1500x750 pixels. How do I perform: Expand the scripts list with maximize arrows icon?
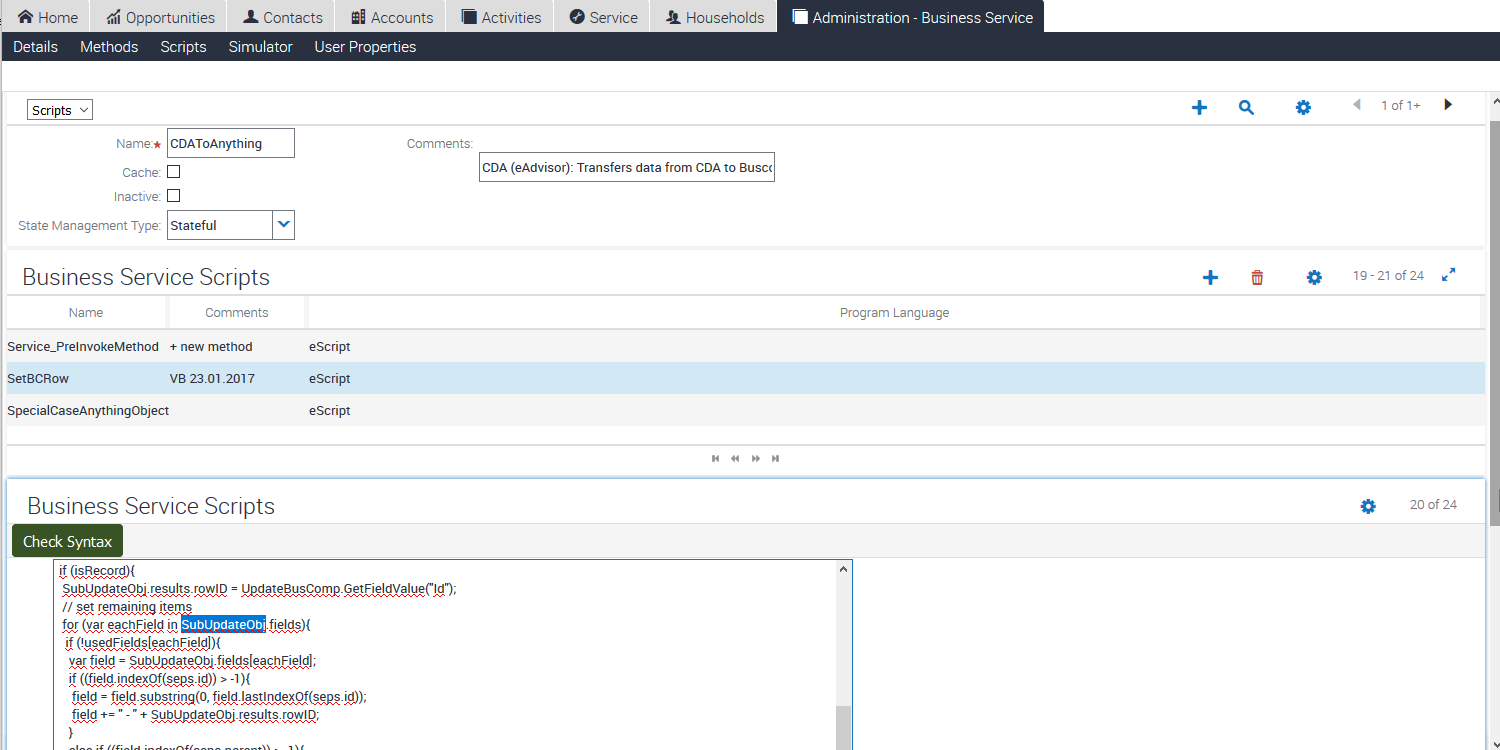(1448, 275)
